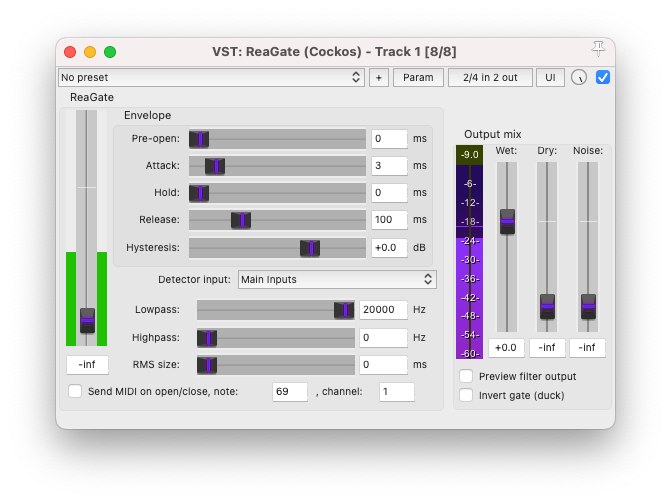Enable Invert gate (duck)
Screen dimensions: 671x503
[466, 395]
